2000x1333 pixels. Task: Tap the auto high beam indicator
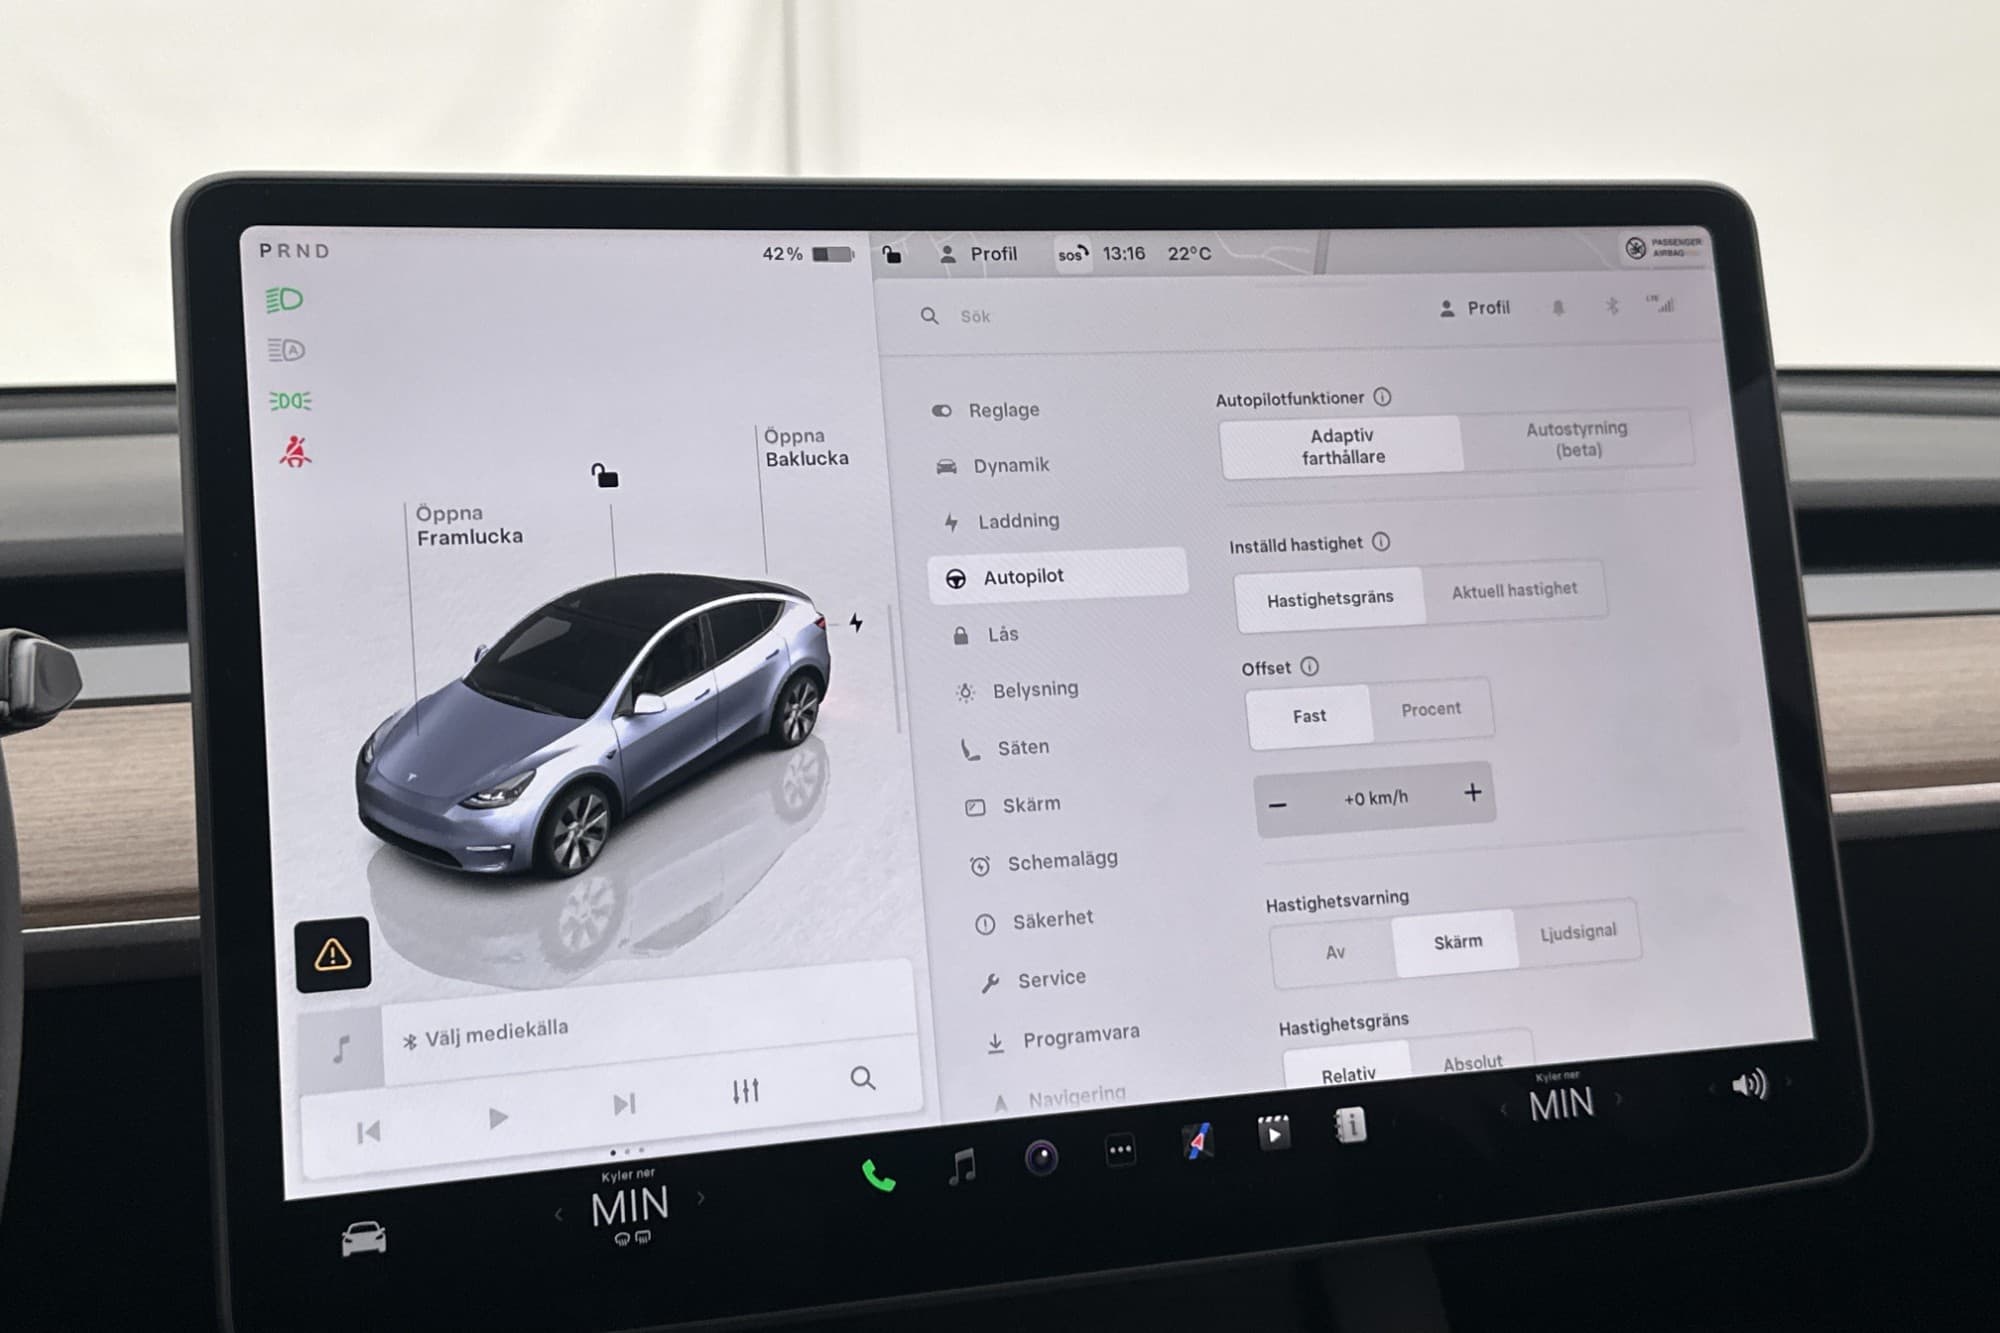[x=286, y=350]
